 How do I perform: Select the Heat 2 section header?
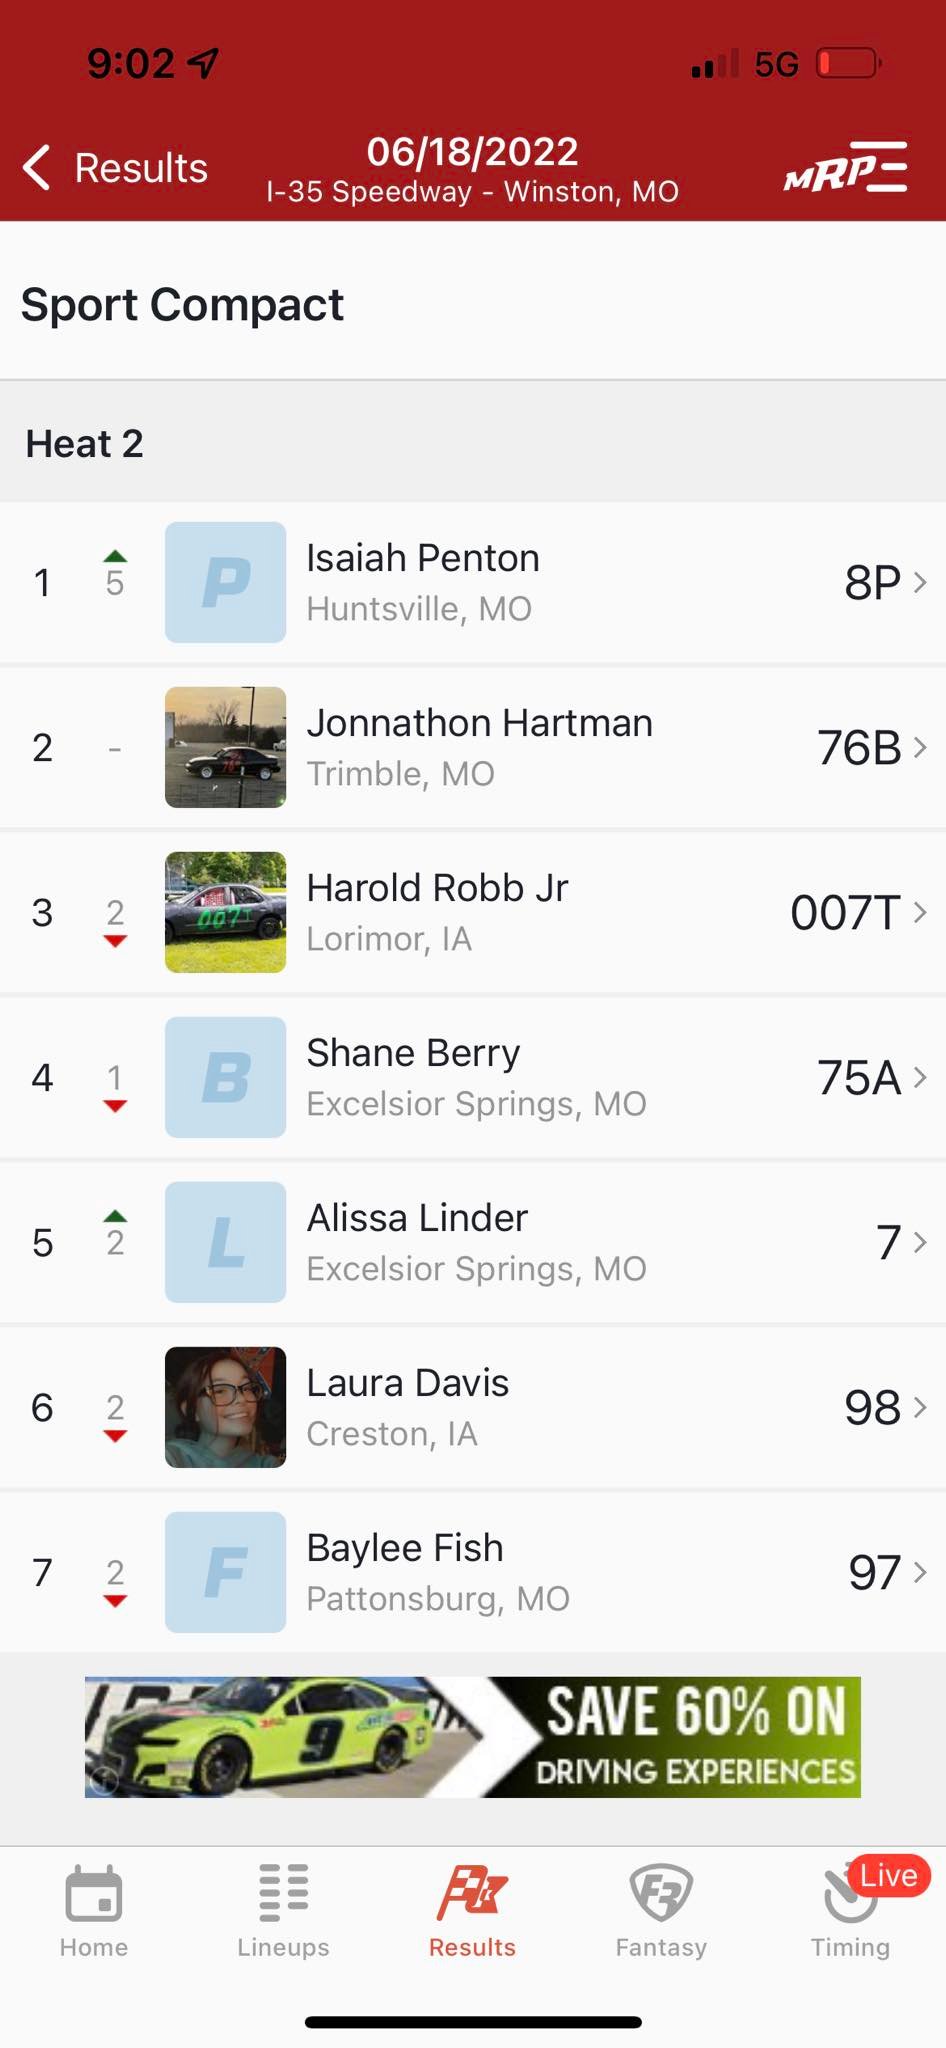point(473,443)
